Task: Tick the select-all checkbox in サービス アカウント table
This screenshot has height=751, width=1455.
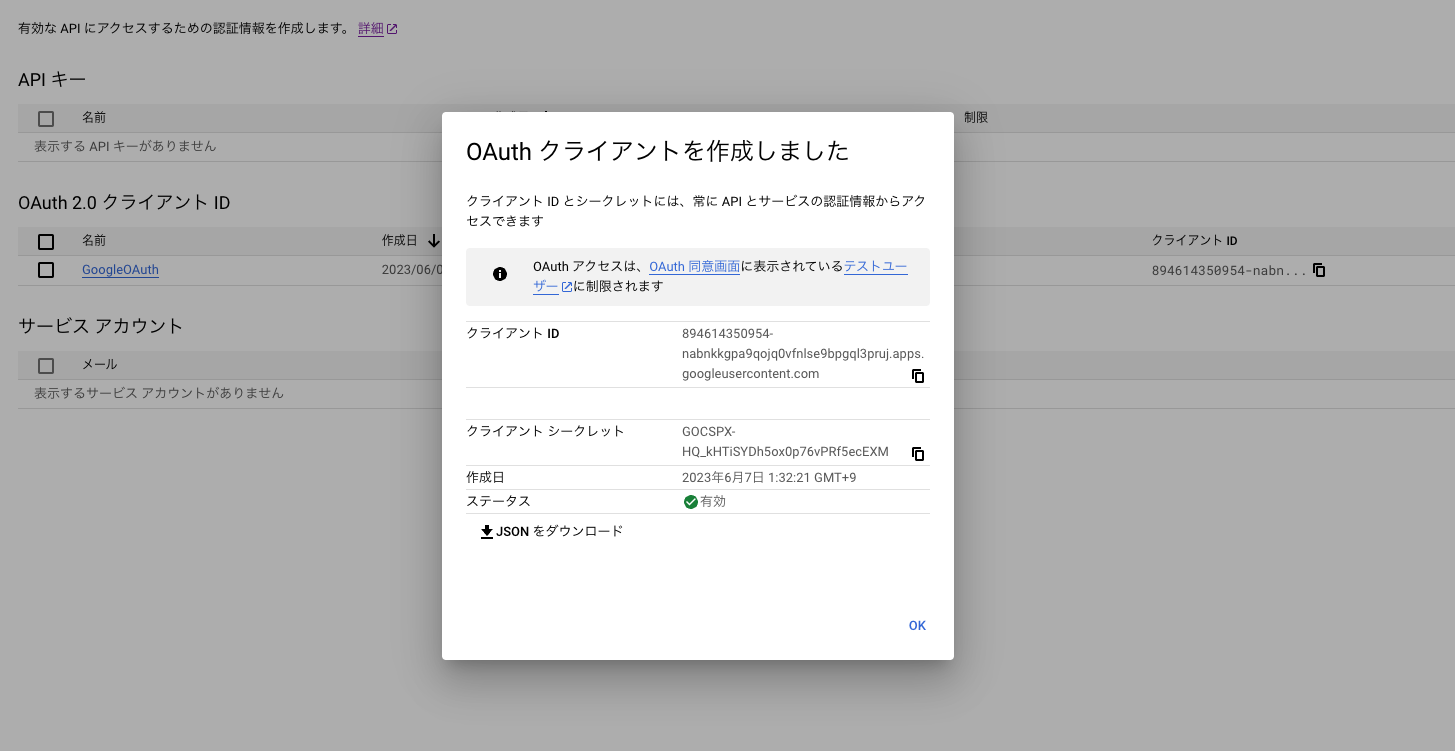Action: (x=46, y=365)
